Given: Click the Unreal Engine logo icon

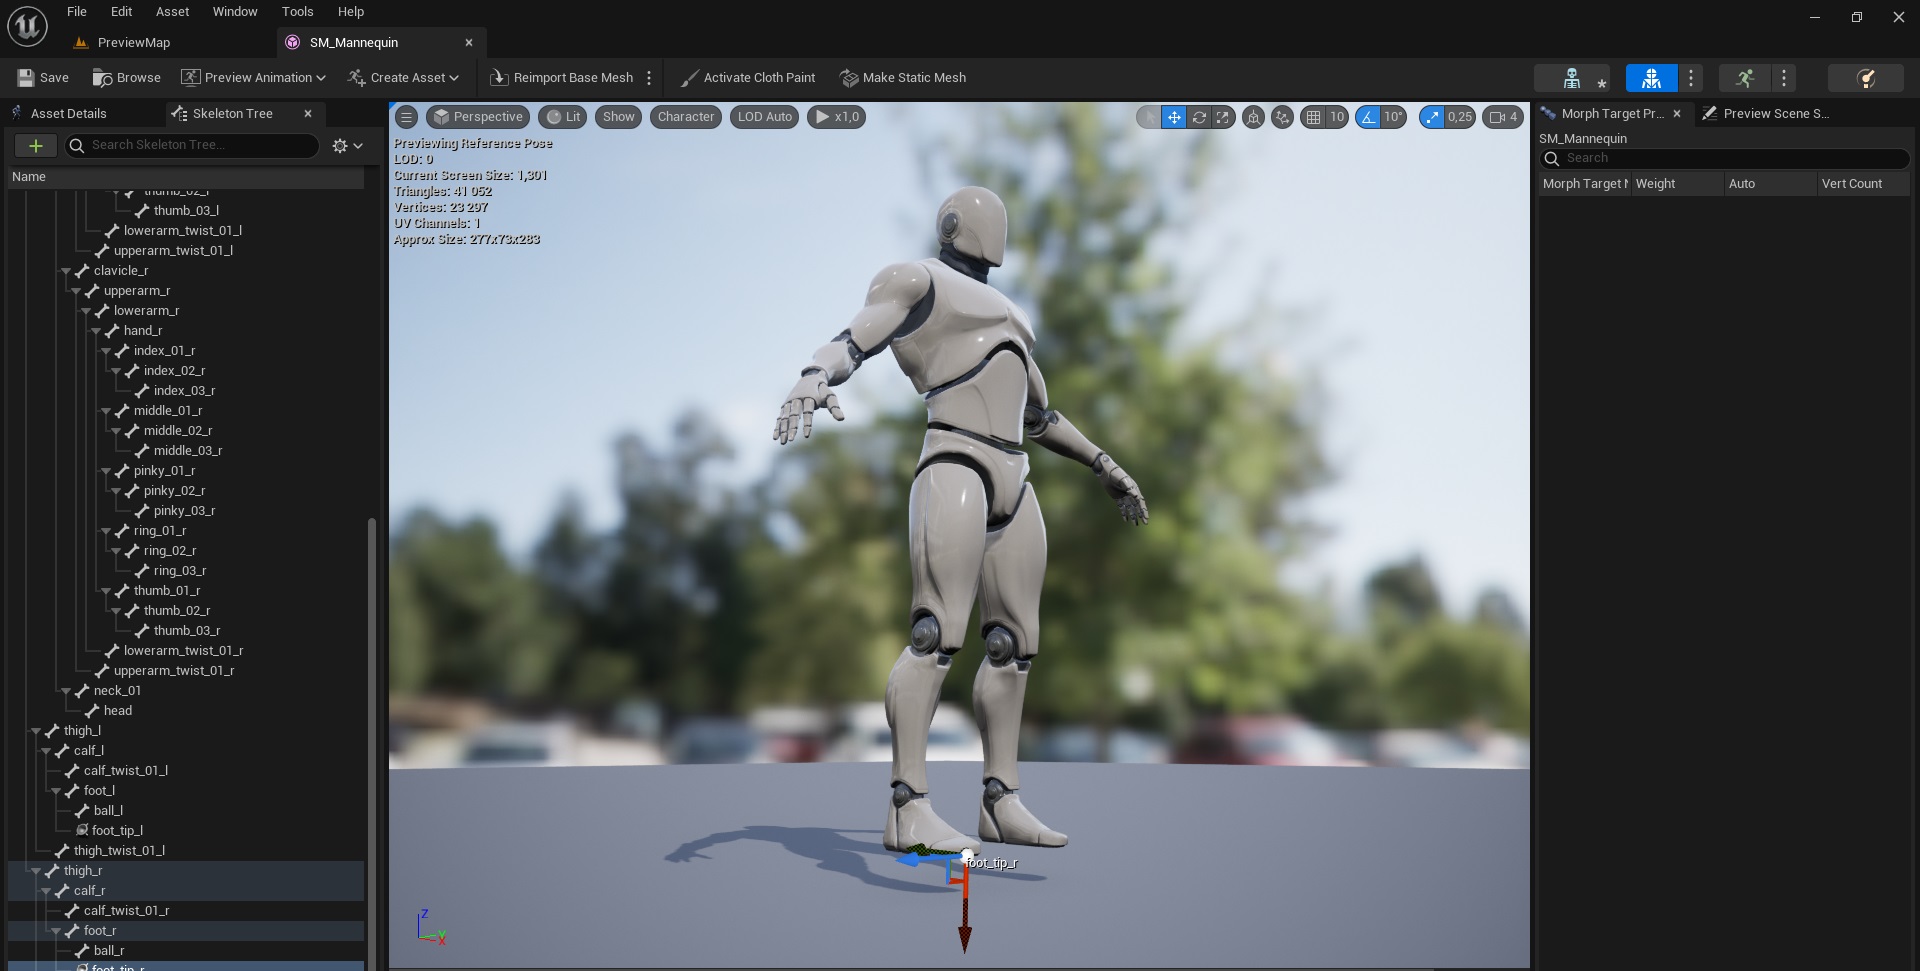Looking at the screenshot, I should tap(27, 26).
